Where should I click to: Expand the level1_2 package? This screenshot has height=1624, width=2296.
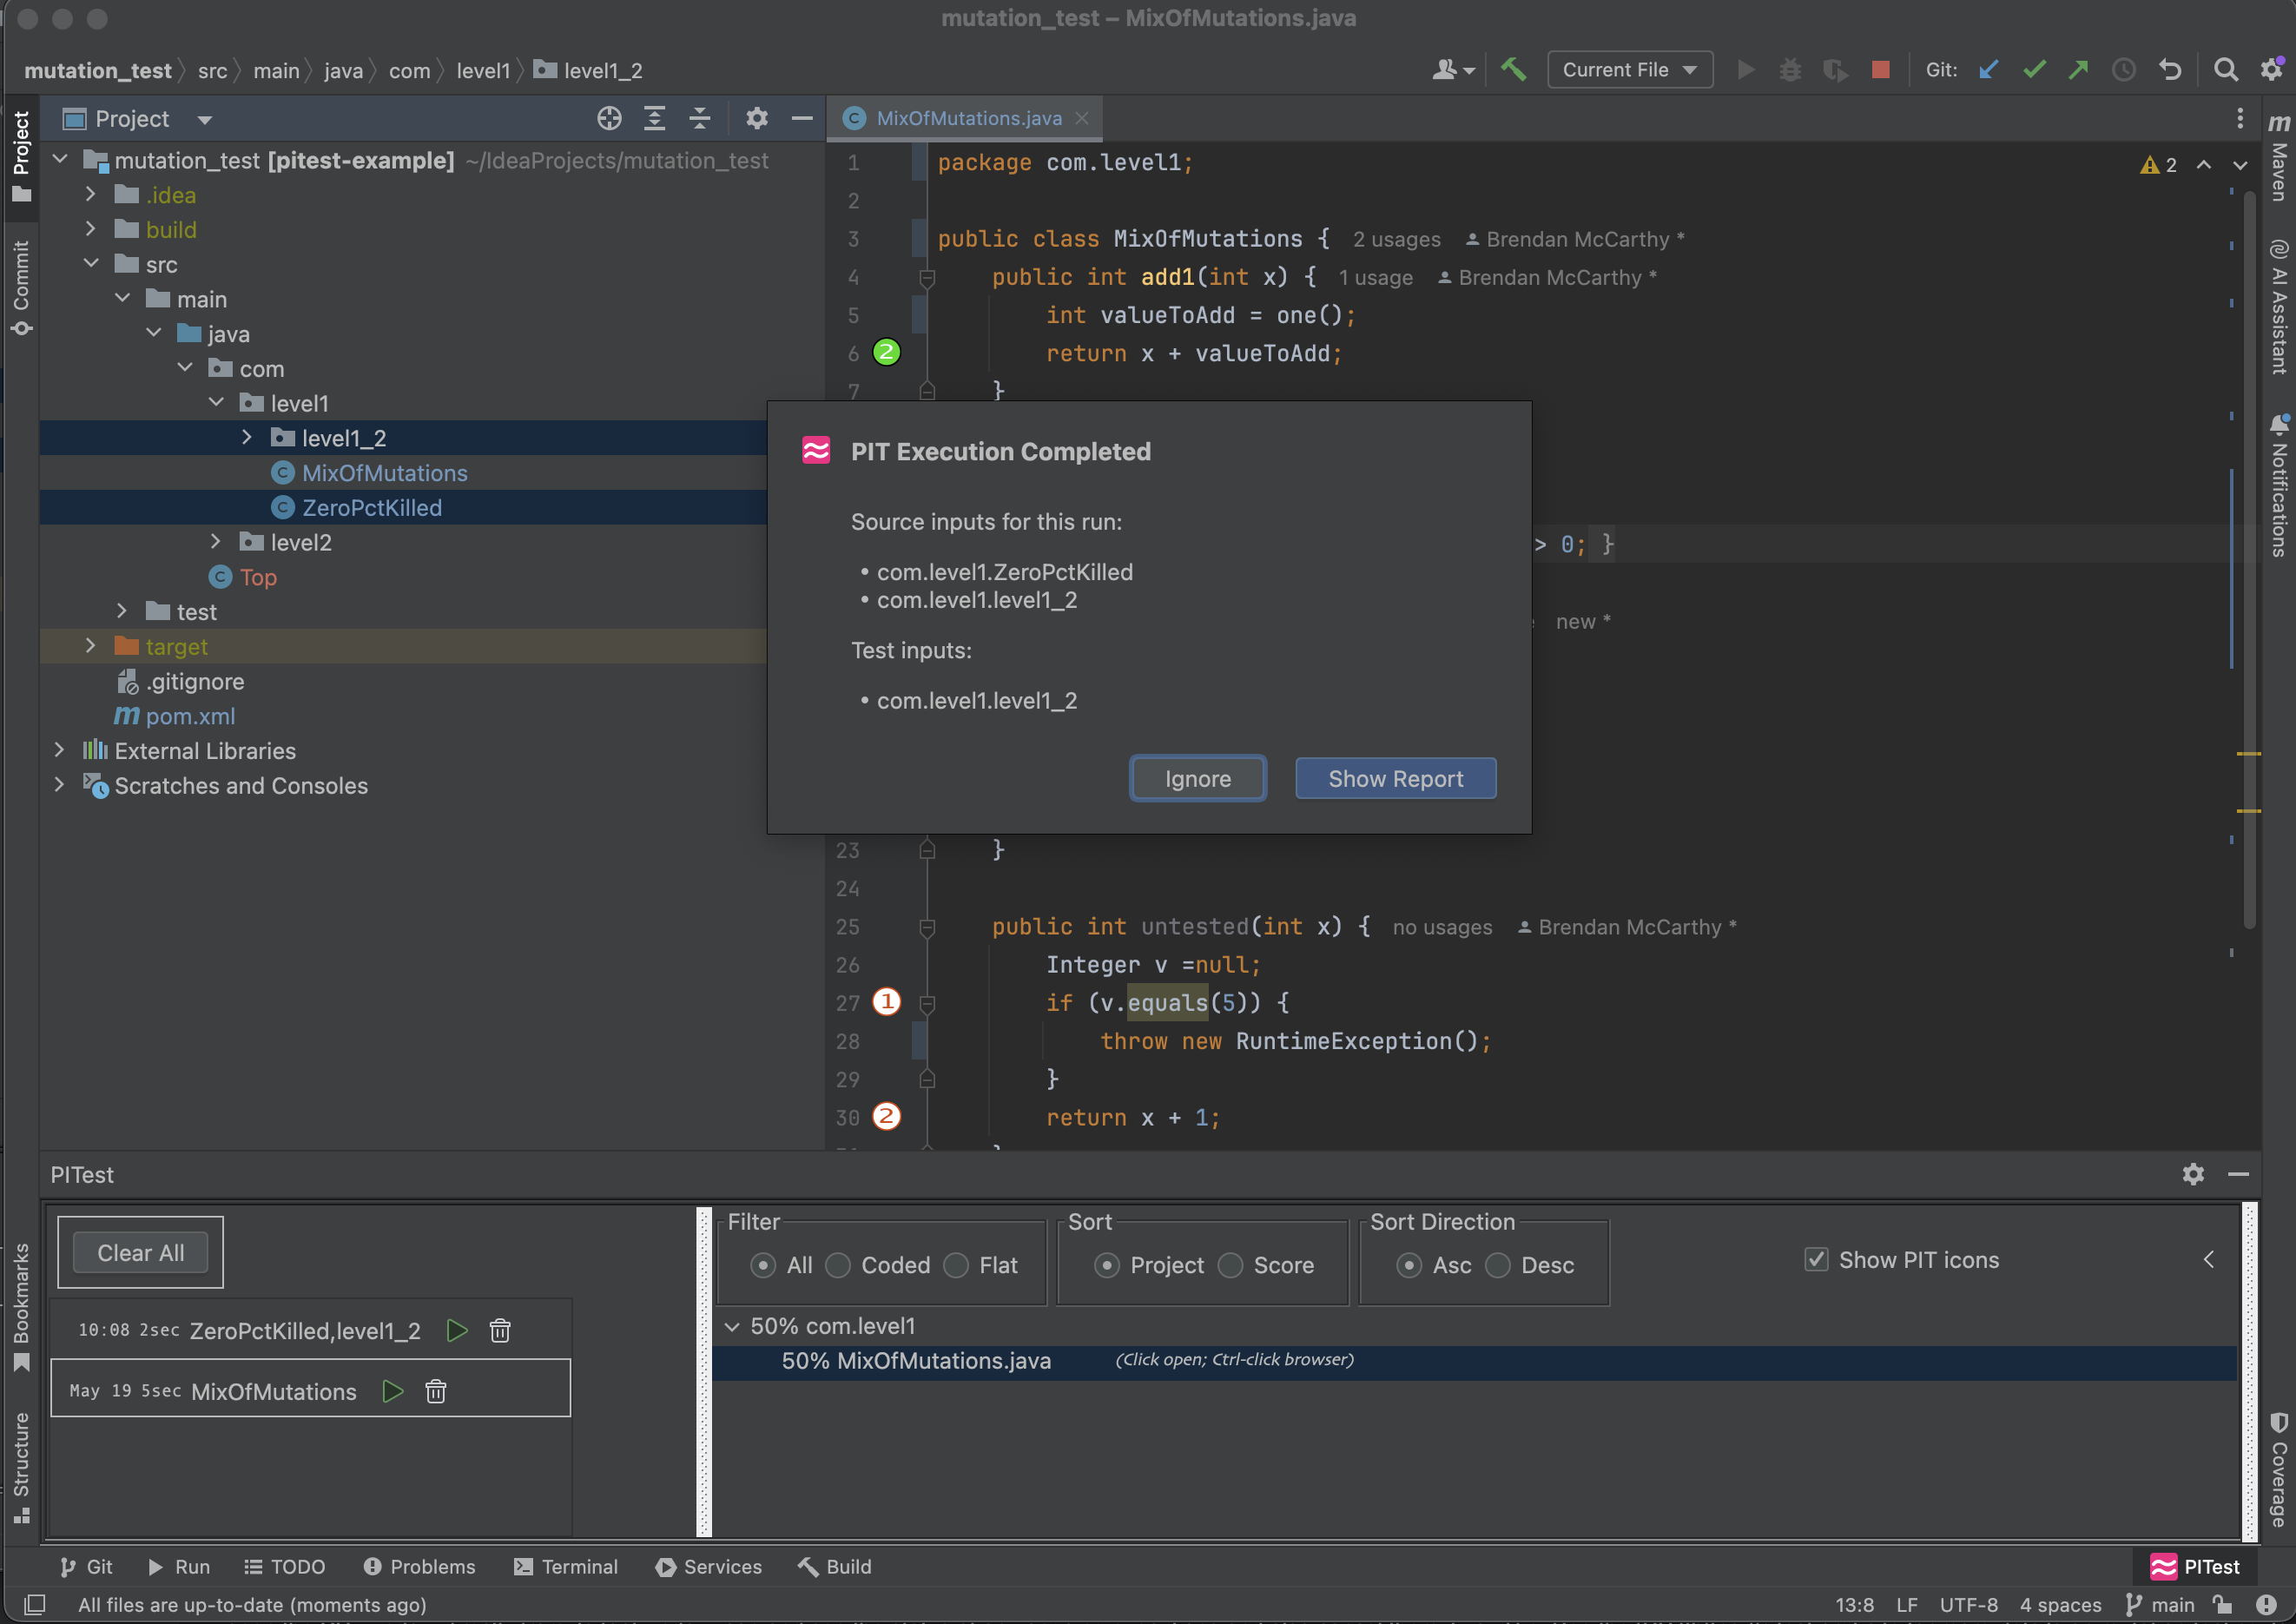247,437
